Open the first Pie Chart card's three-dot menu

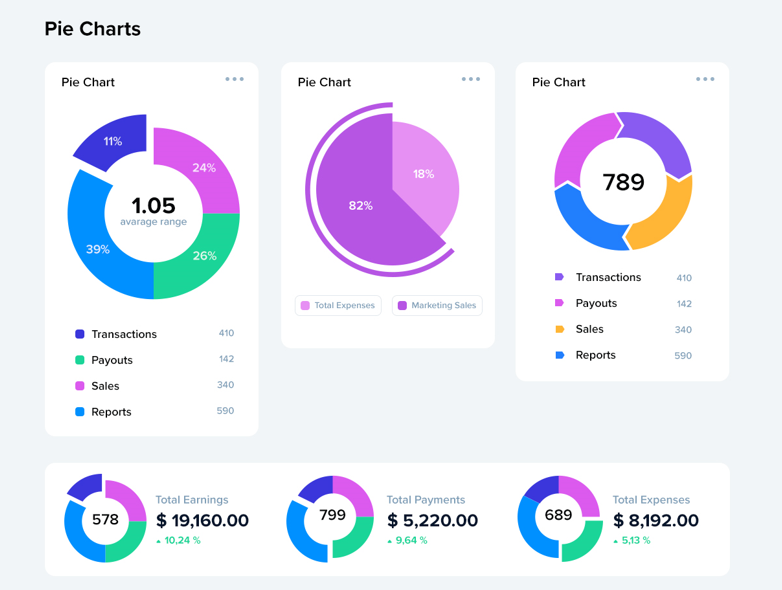(234, 79)
